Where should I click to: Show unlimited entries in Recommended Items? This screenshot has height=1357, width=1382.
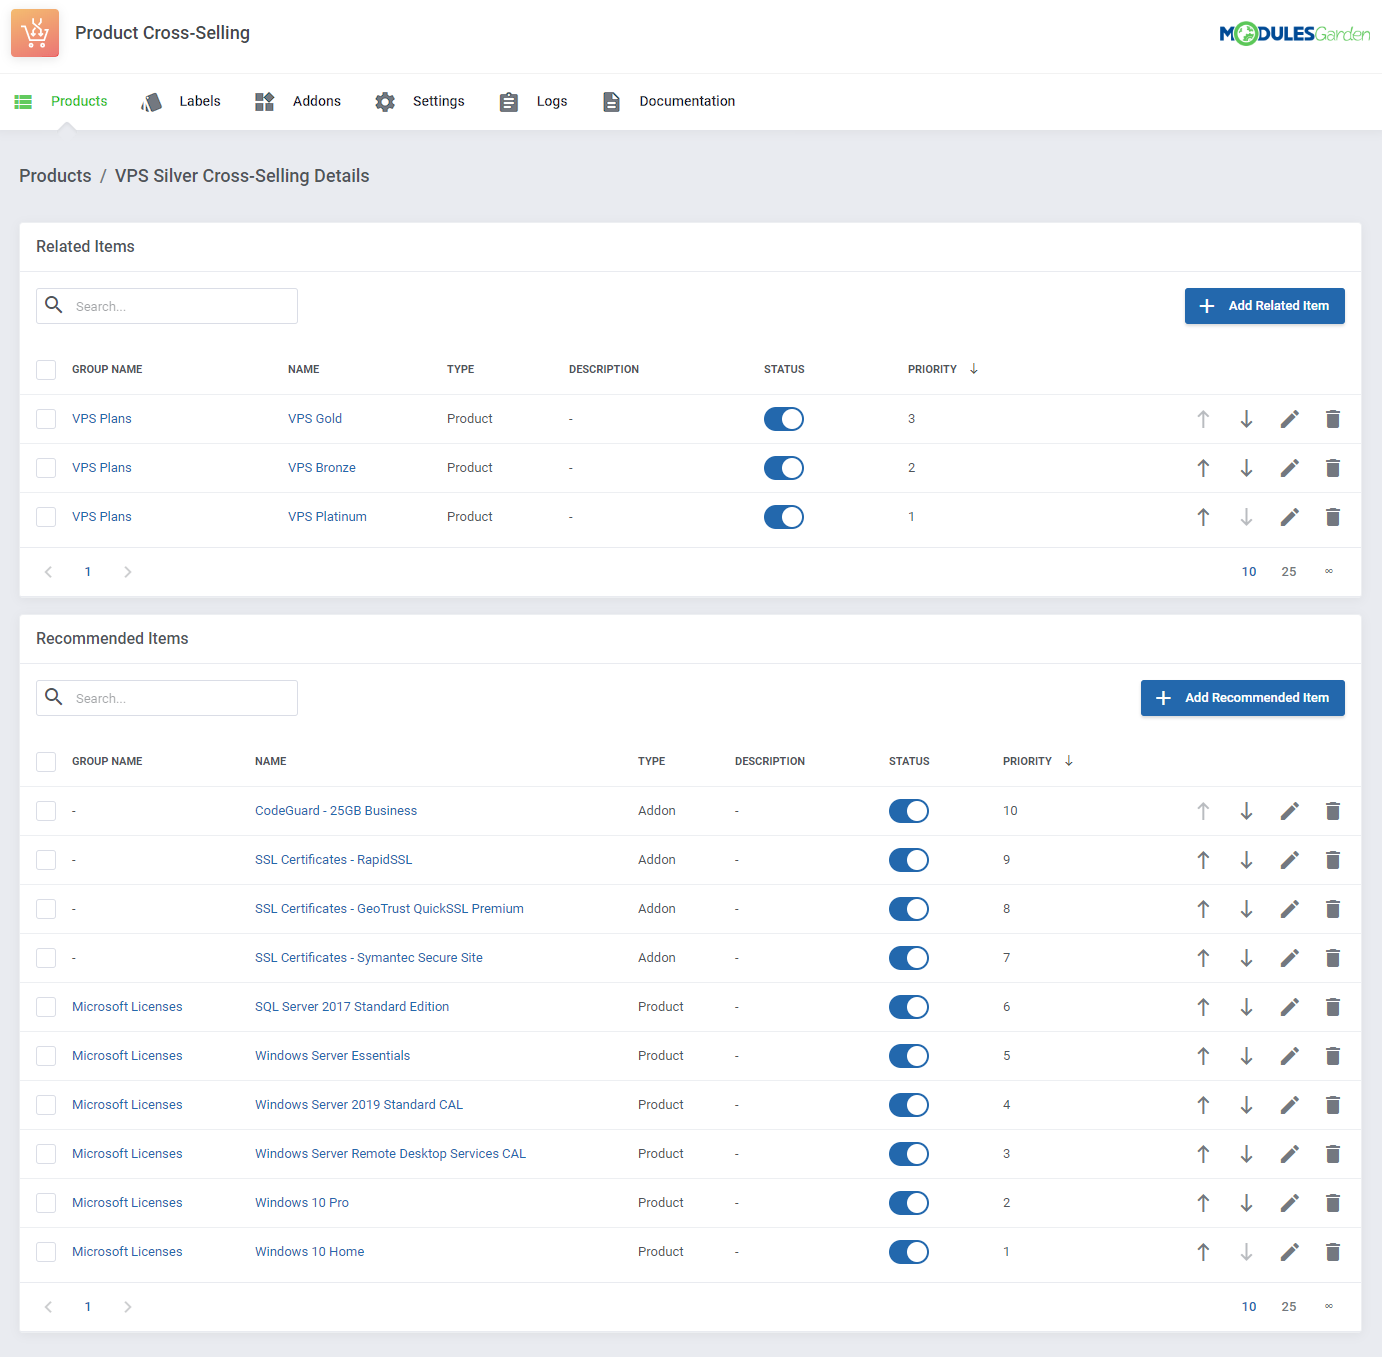1329,1307
